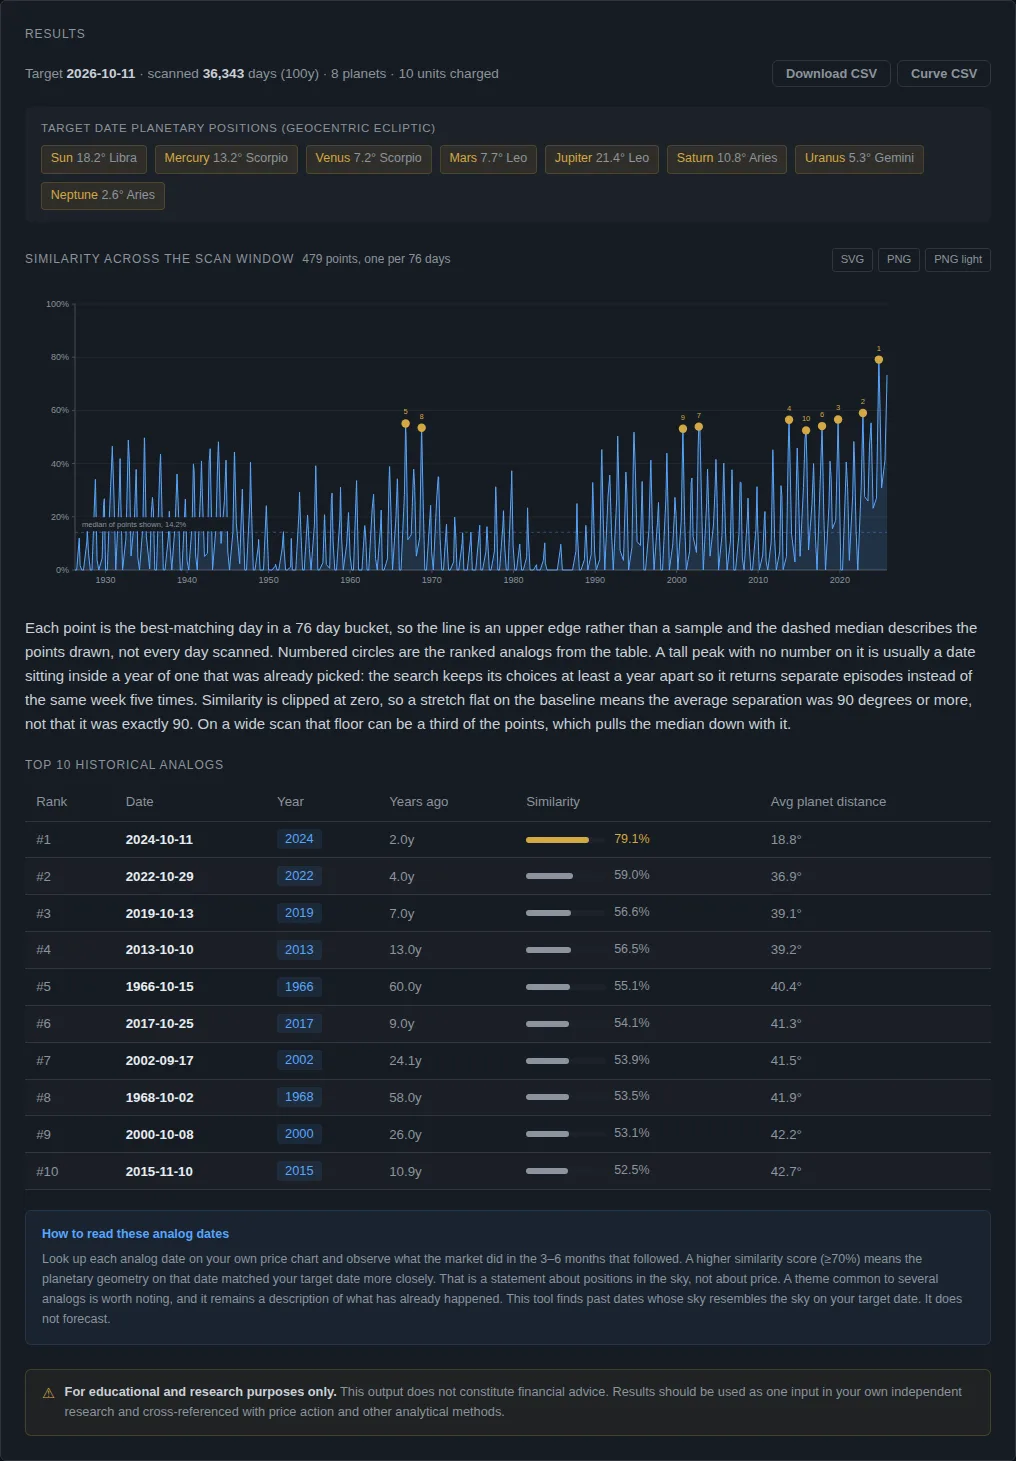Screen dimensions: 1016x1461
Task: Select the Uranus 5.3° Gemini chip
Action: [859, 159]
